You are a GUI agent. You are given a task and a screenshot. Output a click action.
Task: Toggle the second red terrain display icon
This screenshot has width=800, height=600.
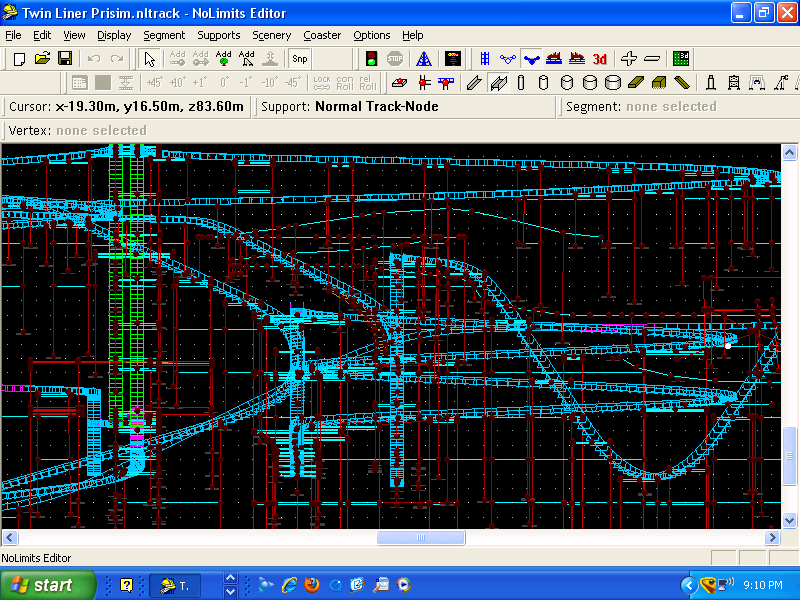[x=577, y=59]
